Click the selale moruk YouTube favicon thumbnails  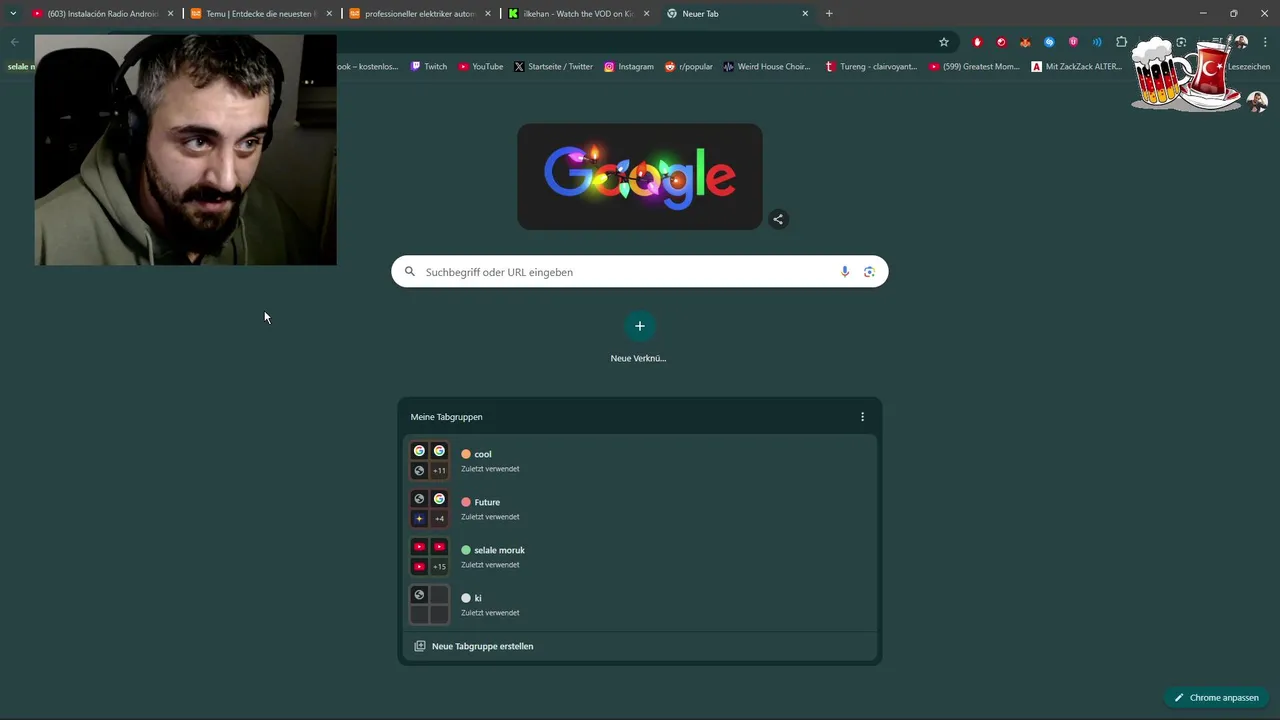[x=429, y=557]
